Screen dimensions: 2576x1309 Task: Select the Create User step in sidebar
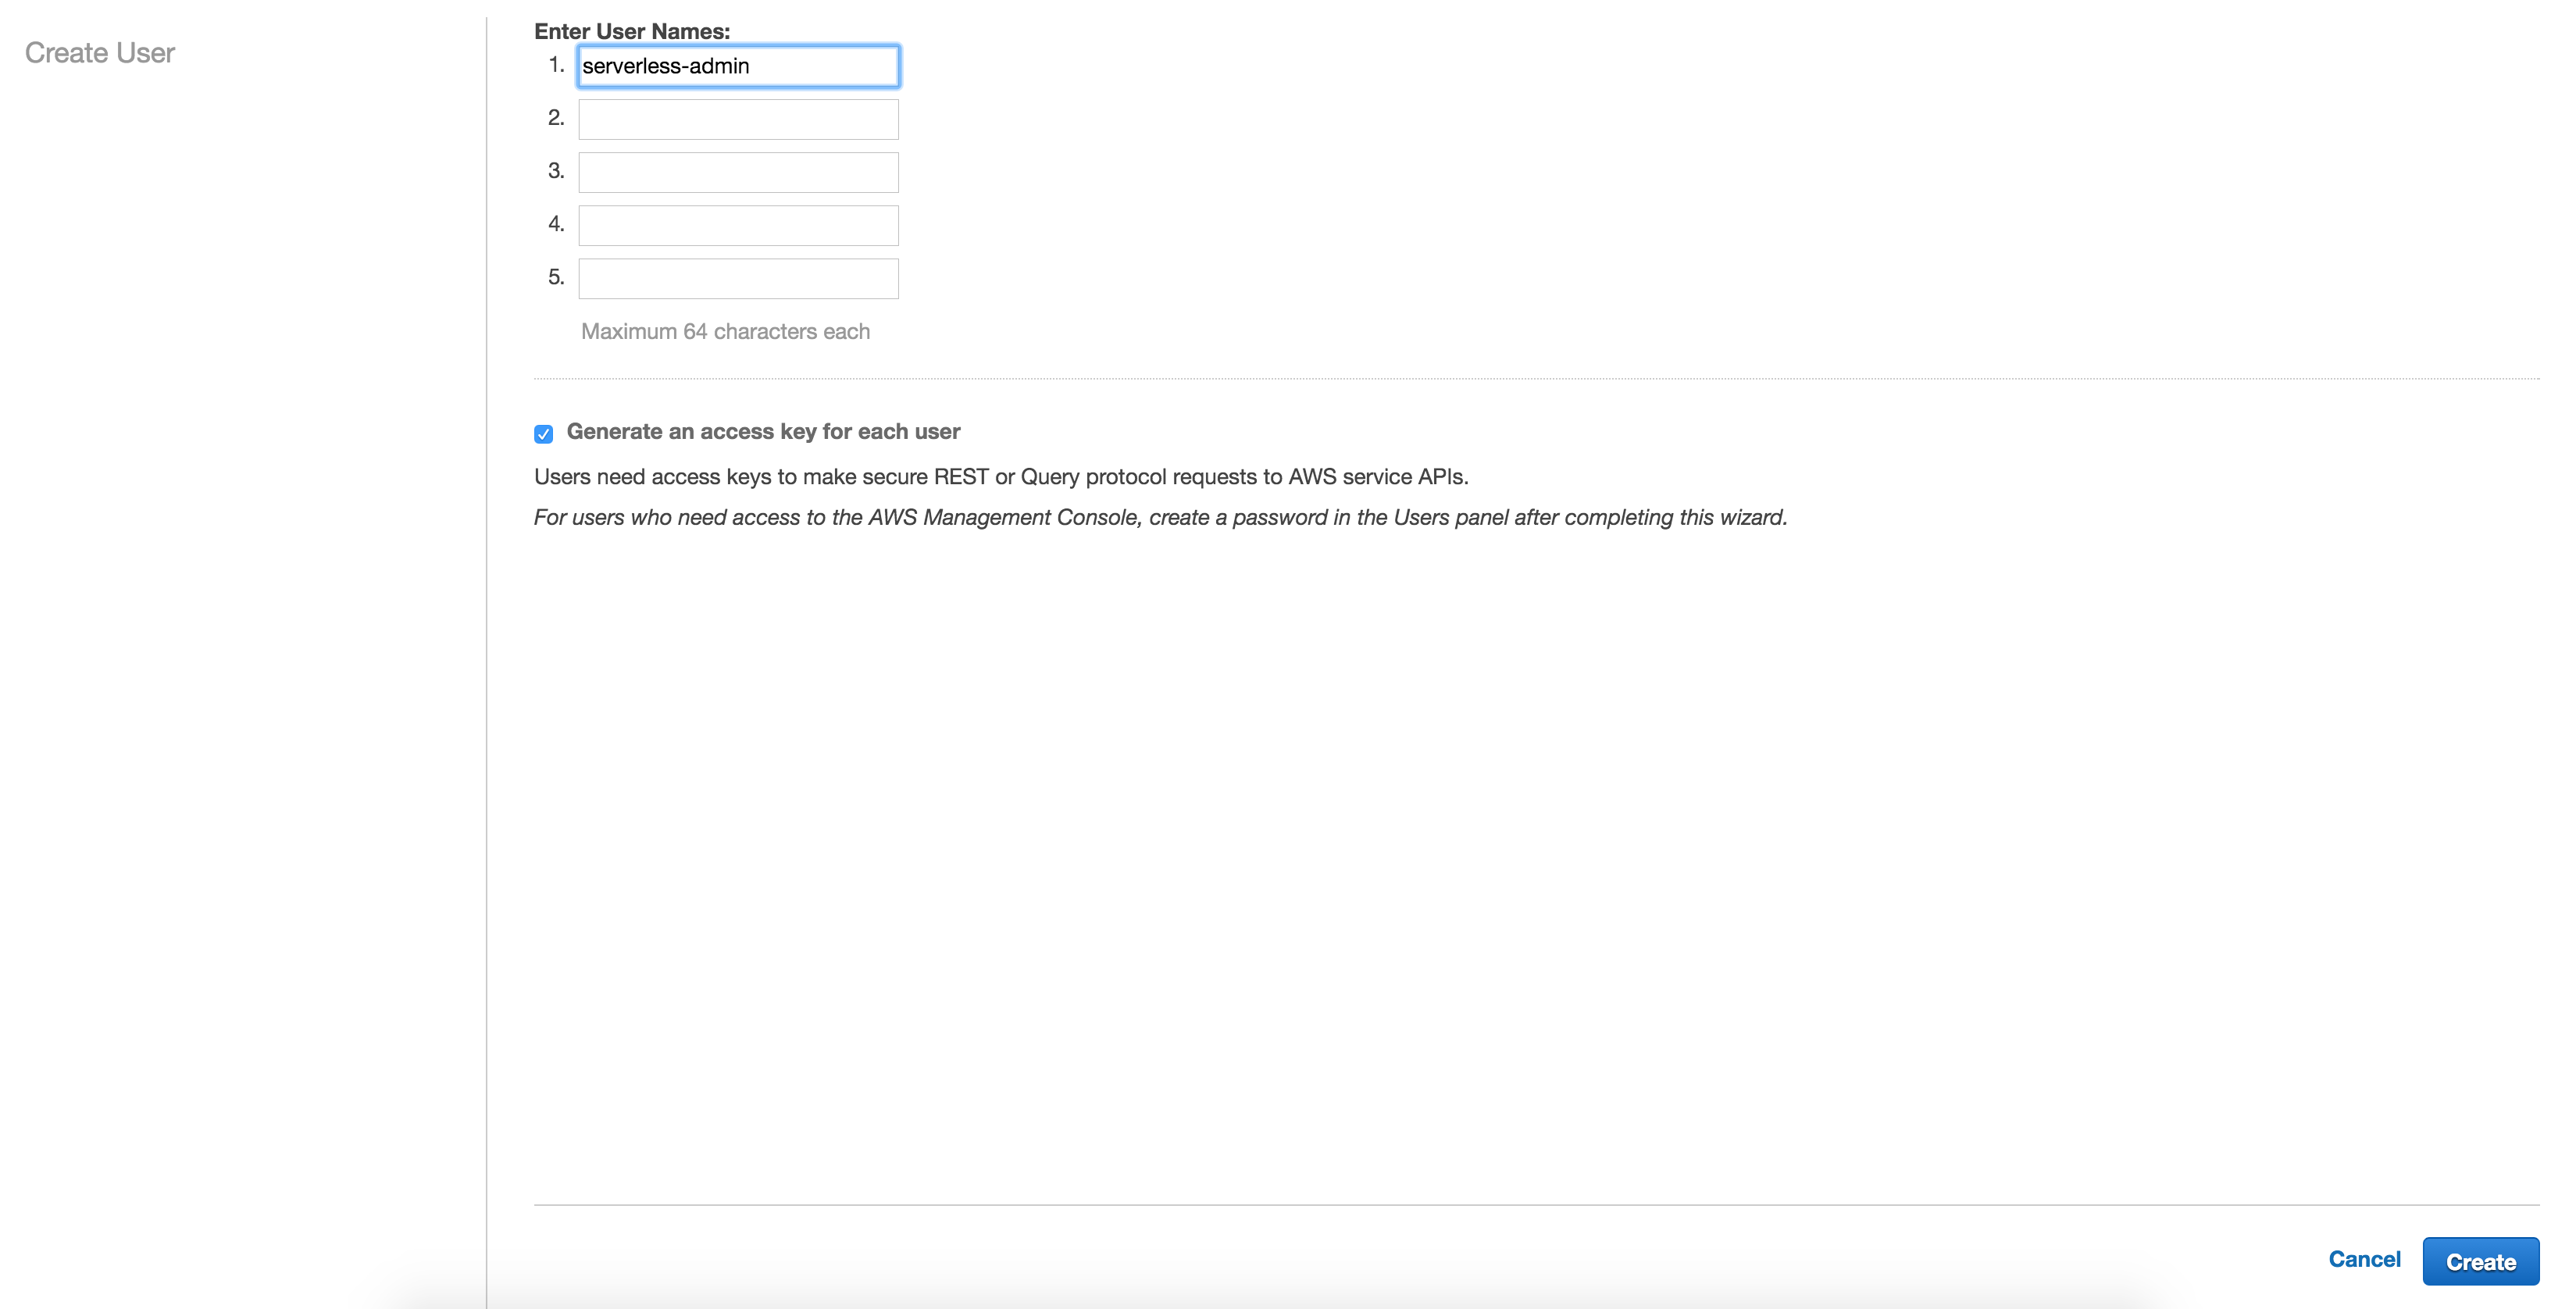pos(100,52)
